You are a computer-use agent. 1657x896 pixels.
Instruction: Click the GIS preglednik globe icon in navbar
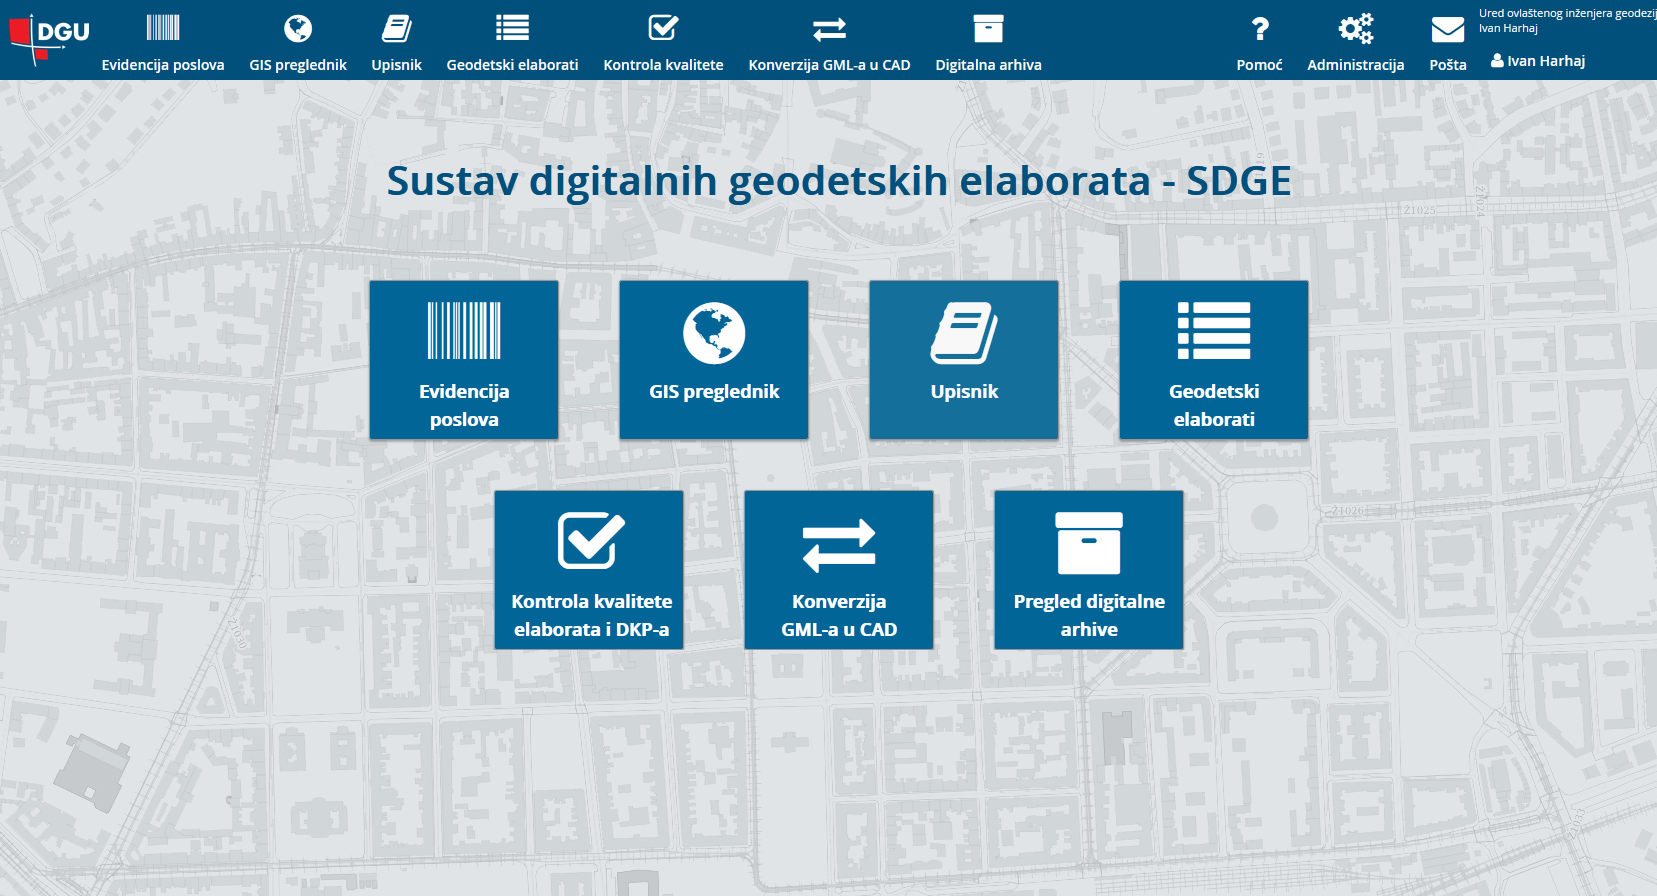click(297, 28)
